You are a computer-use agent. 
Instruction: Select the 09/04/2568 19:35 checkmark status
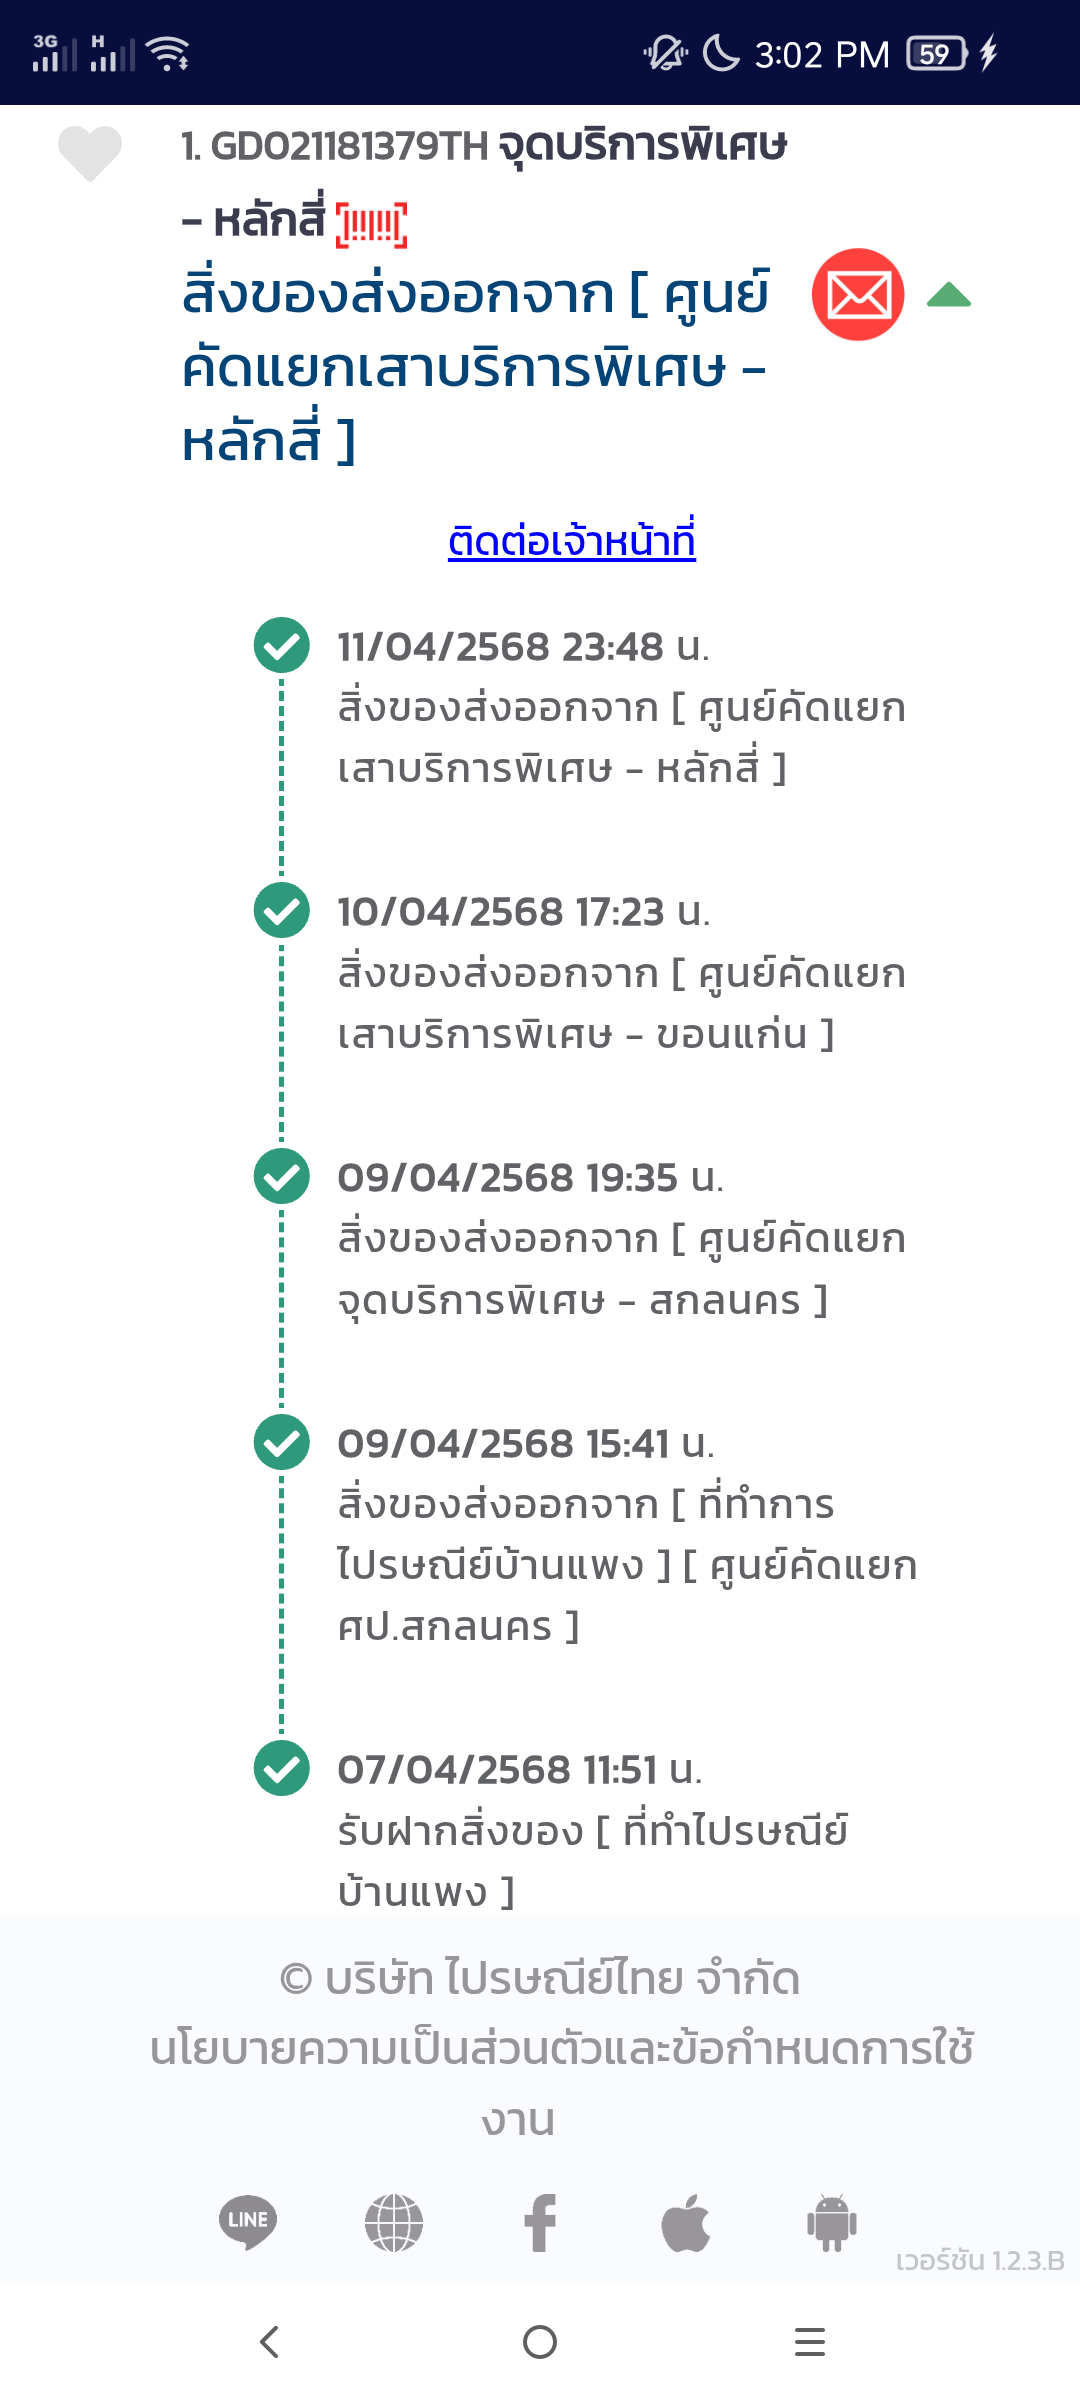click(282, 1176)
